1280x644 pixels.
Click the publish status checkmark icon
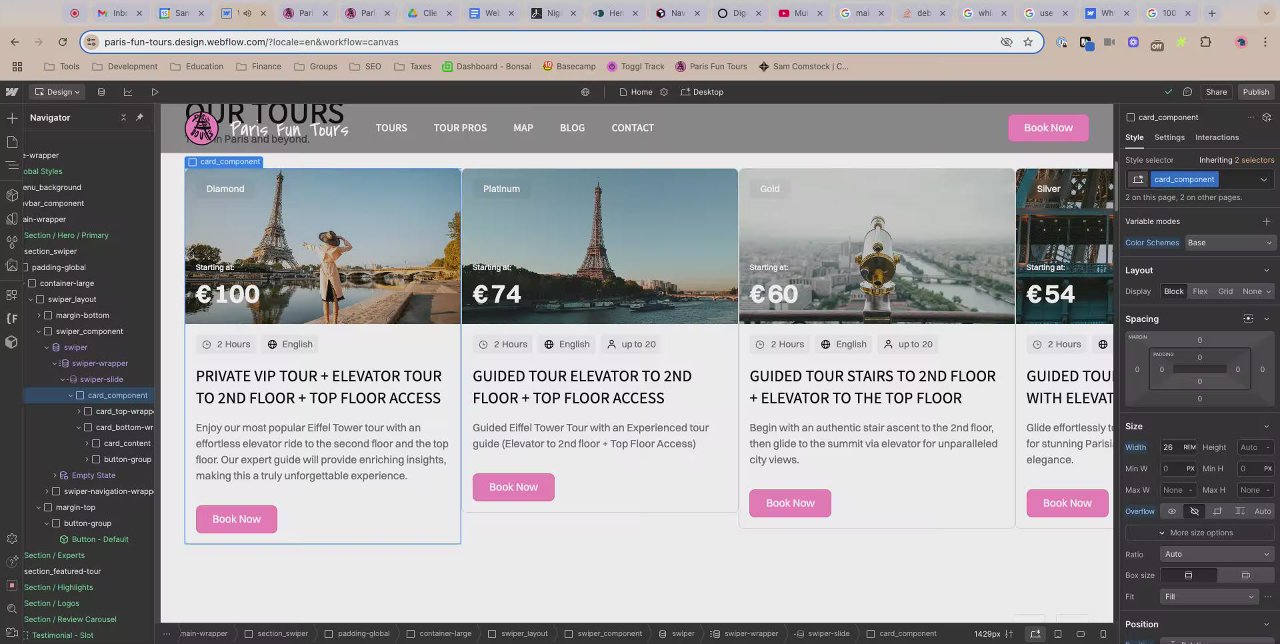1168,92
